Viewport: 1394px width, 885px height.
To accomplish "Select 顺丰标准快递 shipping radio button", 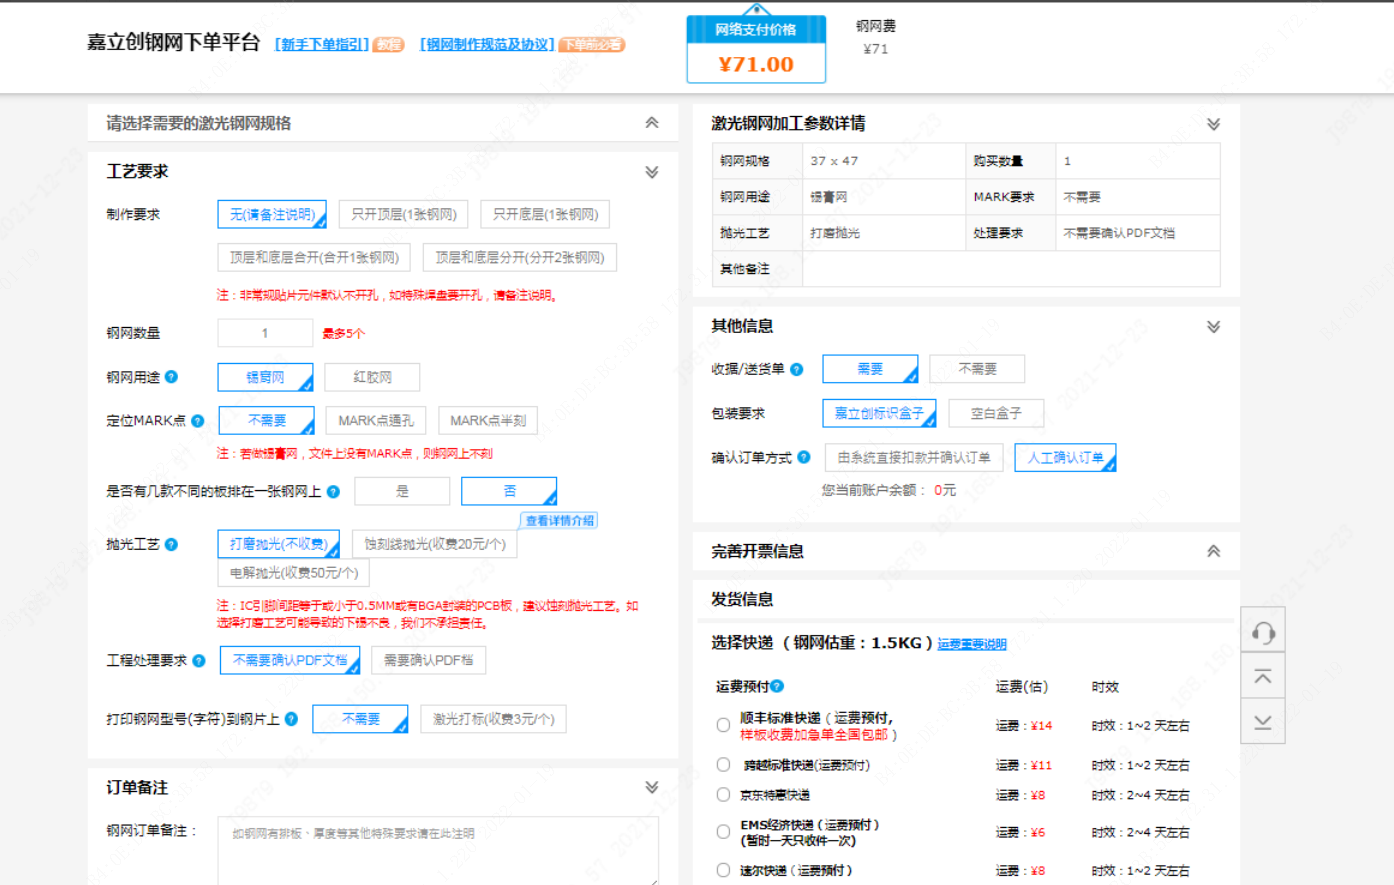I will [x=723, y=725].
